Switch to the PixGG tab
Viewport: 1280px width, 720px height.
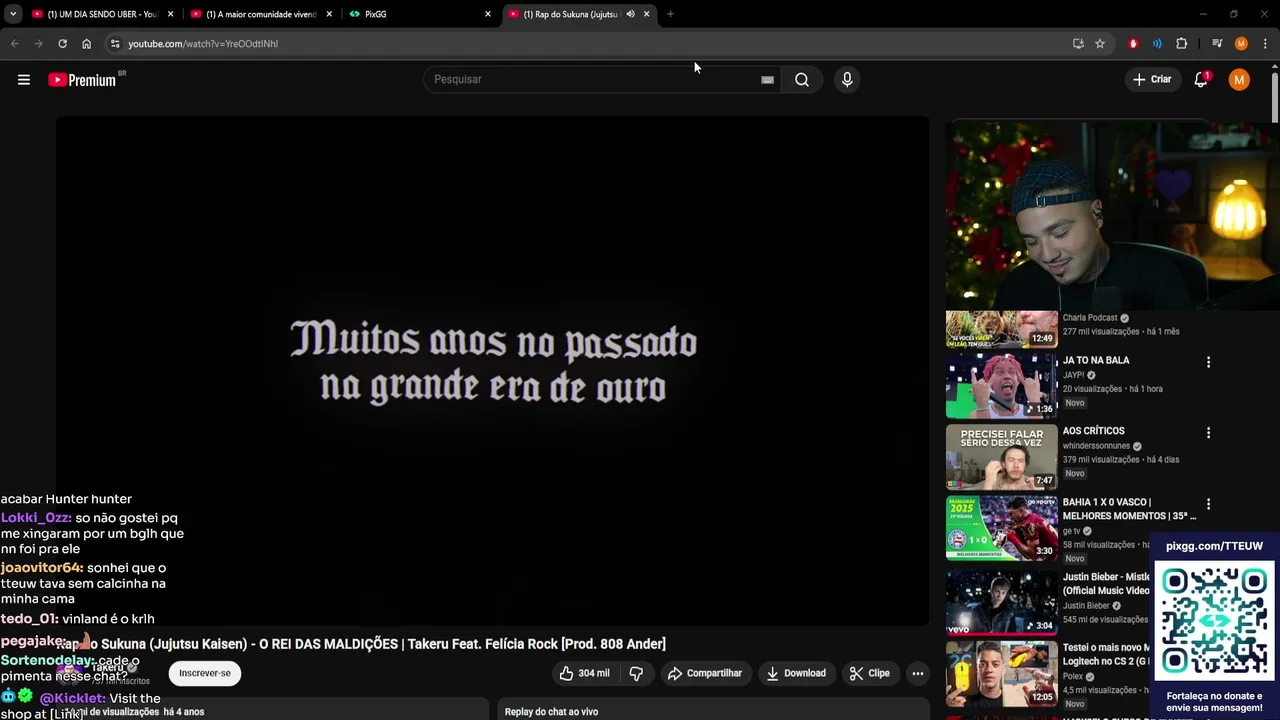pos(420,14)
